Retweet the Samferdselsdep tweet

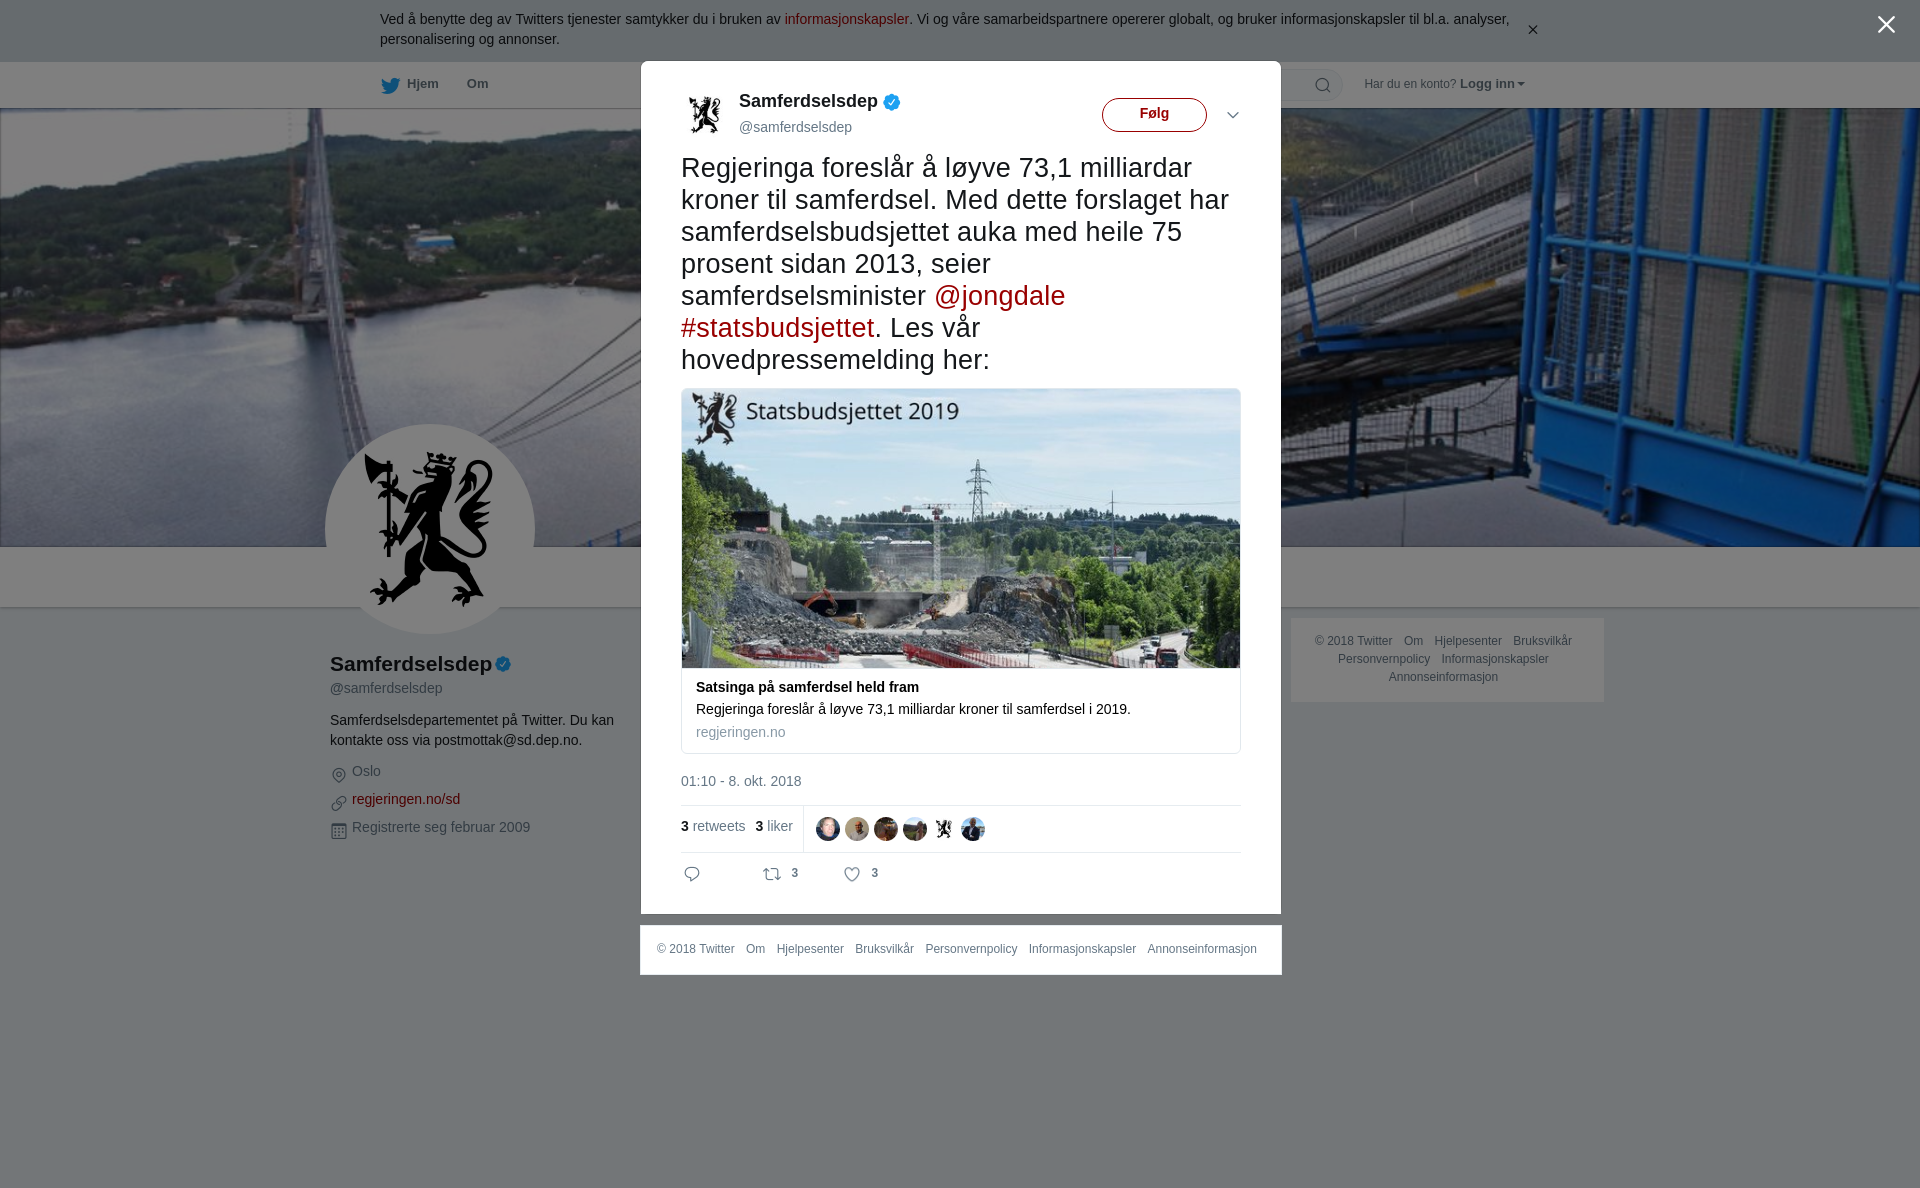[772, 874]
